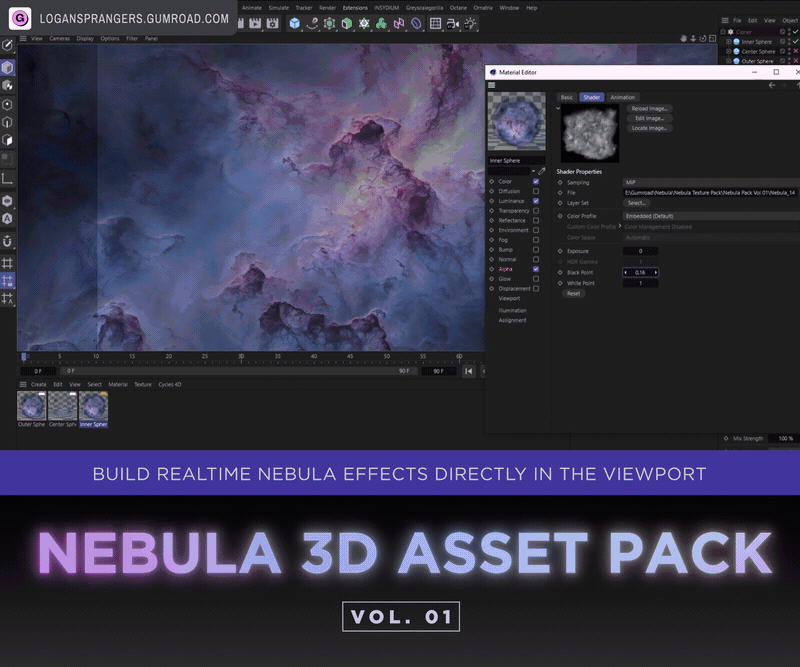Screen dimensions: 800x667
Task: Open the Simulate menu
Action: tap(279, 8)
